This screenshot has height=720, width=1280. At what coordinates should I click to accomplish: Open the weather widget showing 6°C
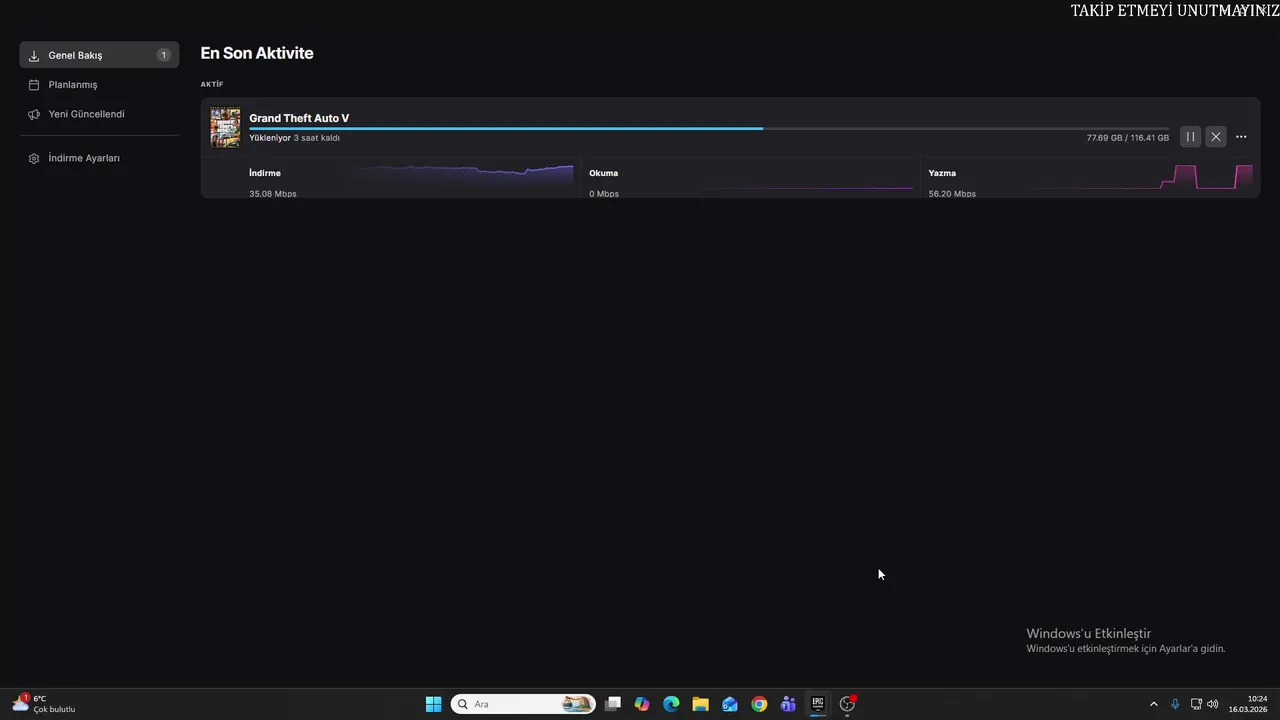tap(44, 704)
